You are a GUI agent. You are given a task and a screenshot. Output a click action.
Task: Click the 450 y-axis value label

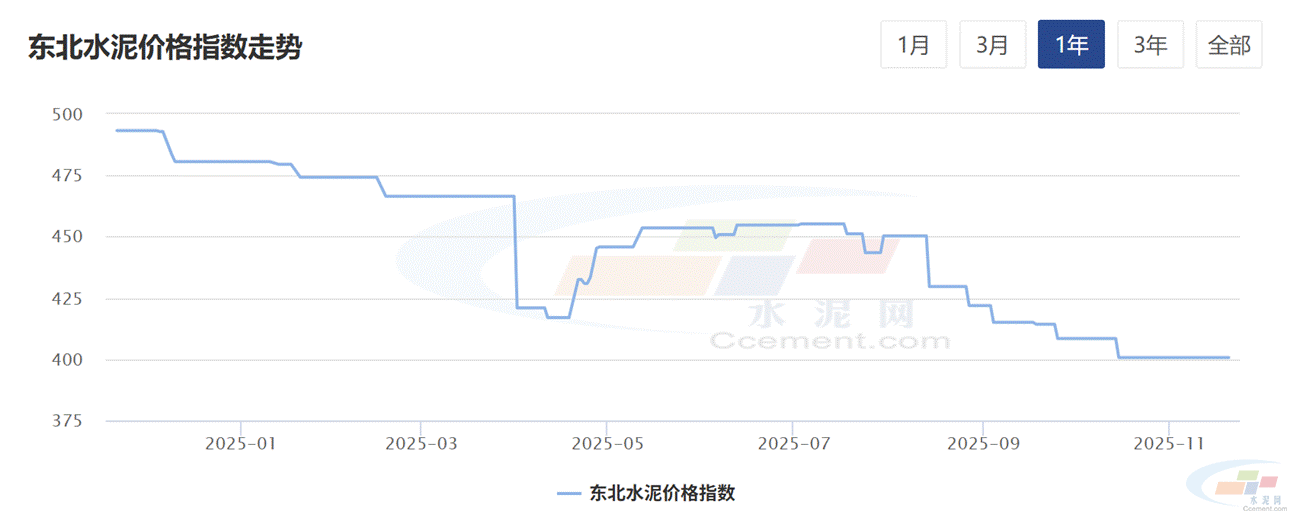pos(66,237)
